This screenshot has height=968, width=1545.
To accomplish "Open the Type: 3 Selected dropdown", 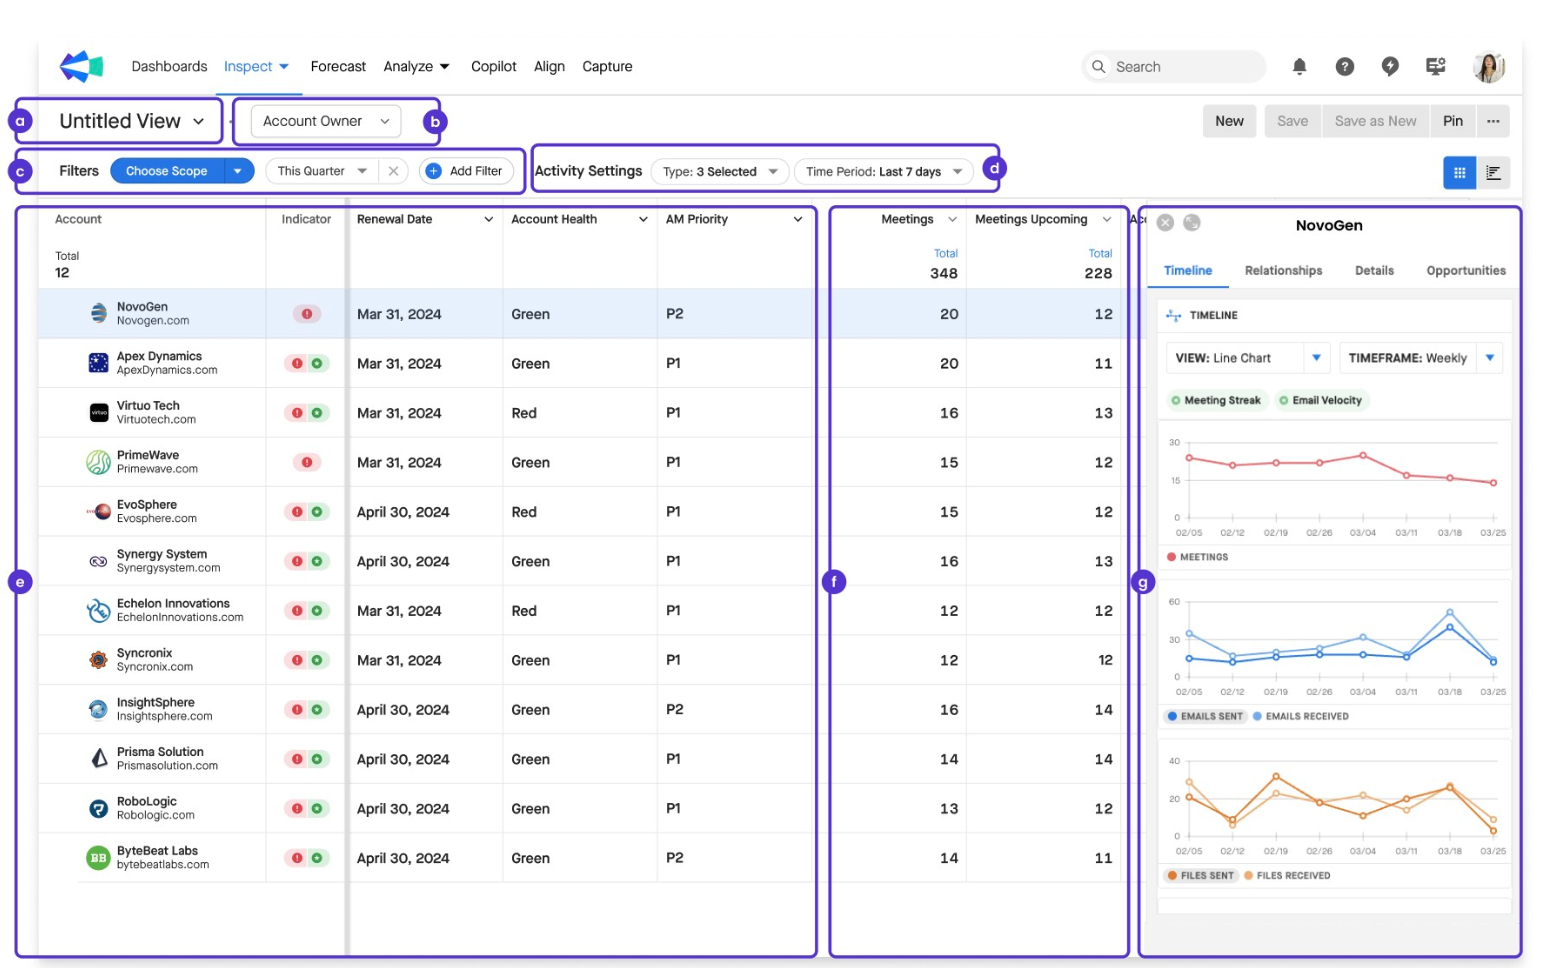I will (720, 171).
